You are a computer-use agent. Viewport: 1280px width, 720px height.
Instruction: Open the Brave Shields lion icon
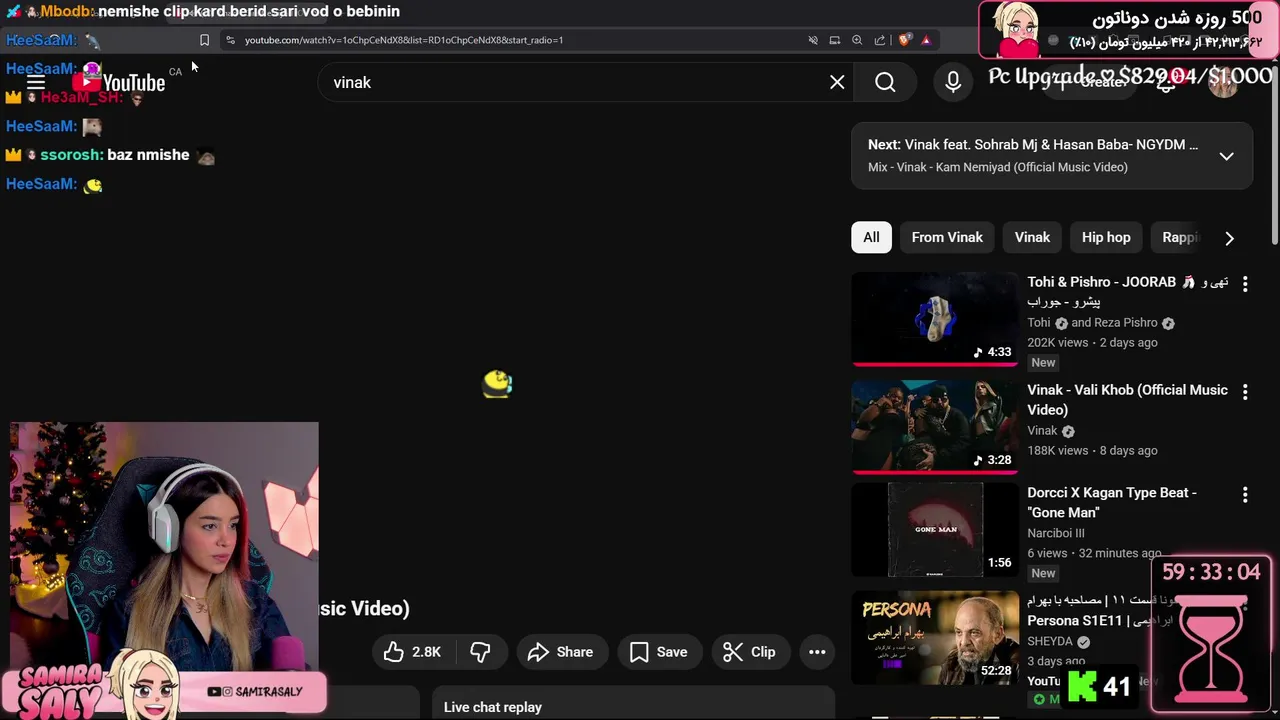tap(904, 40)
